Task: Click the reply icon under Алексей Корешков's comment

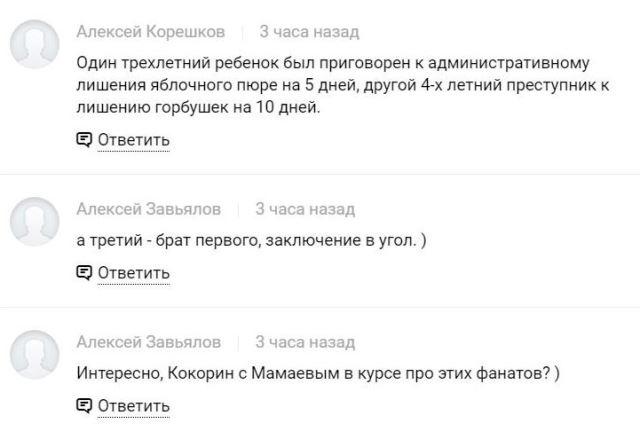Action: 84,140
